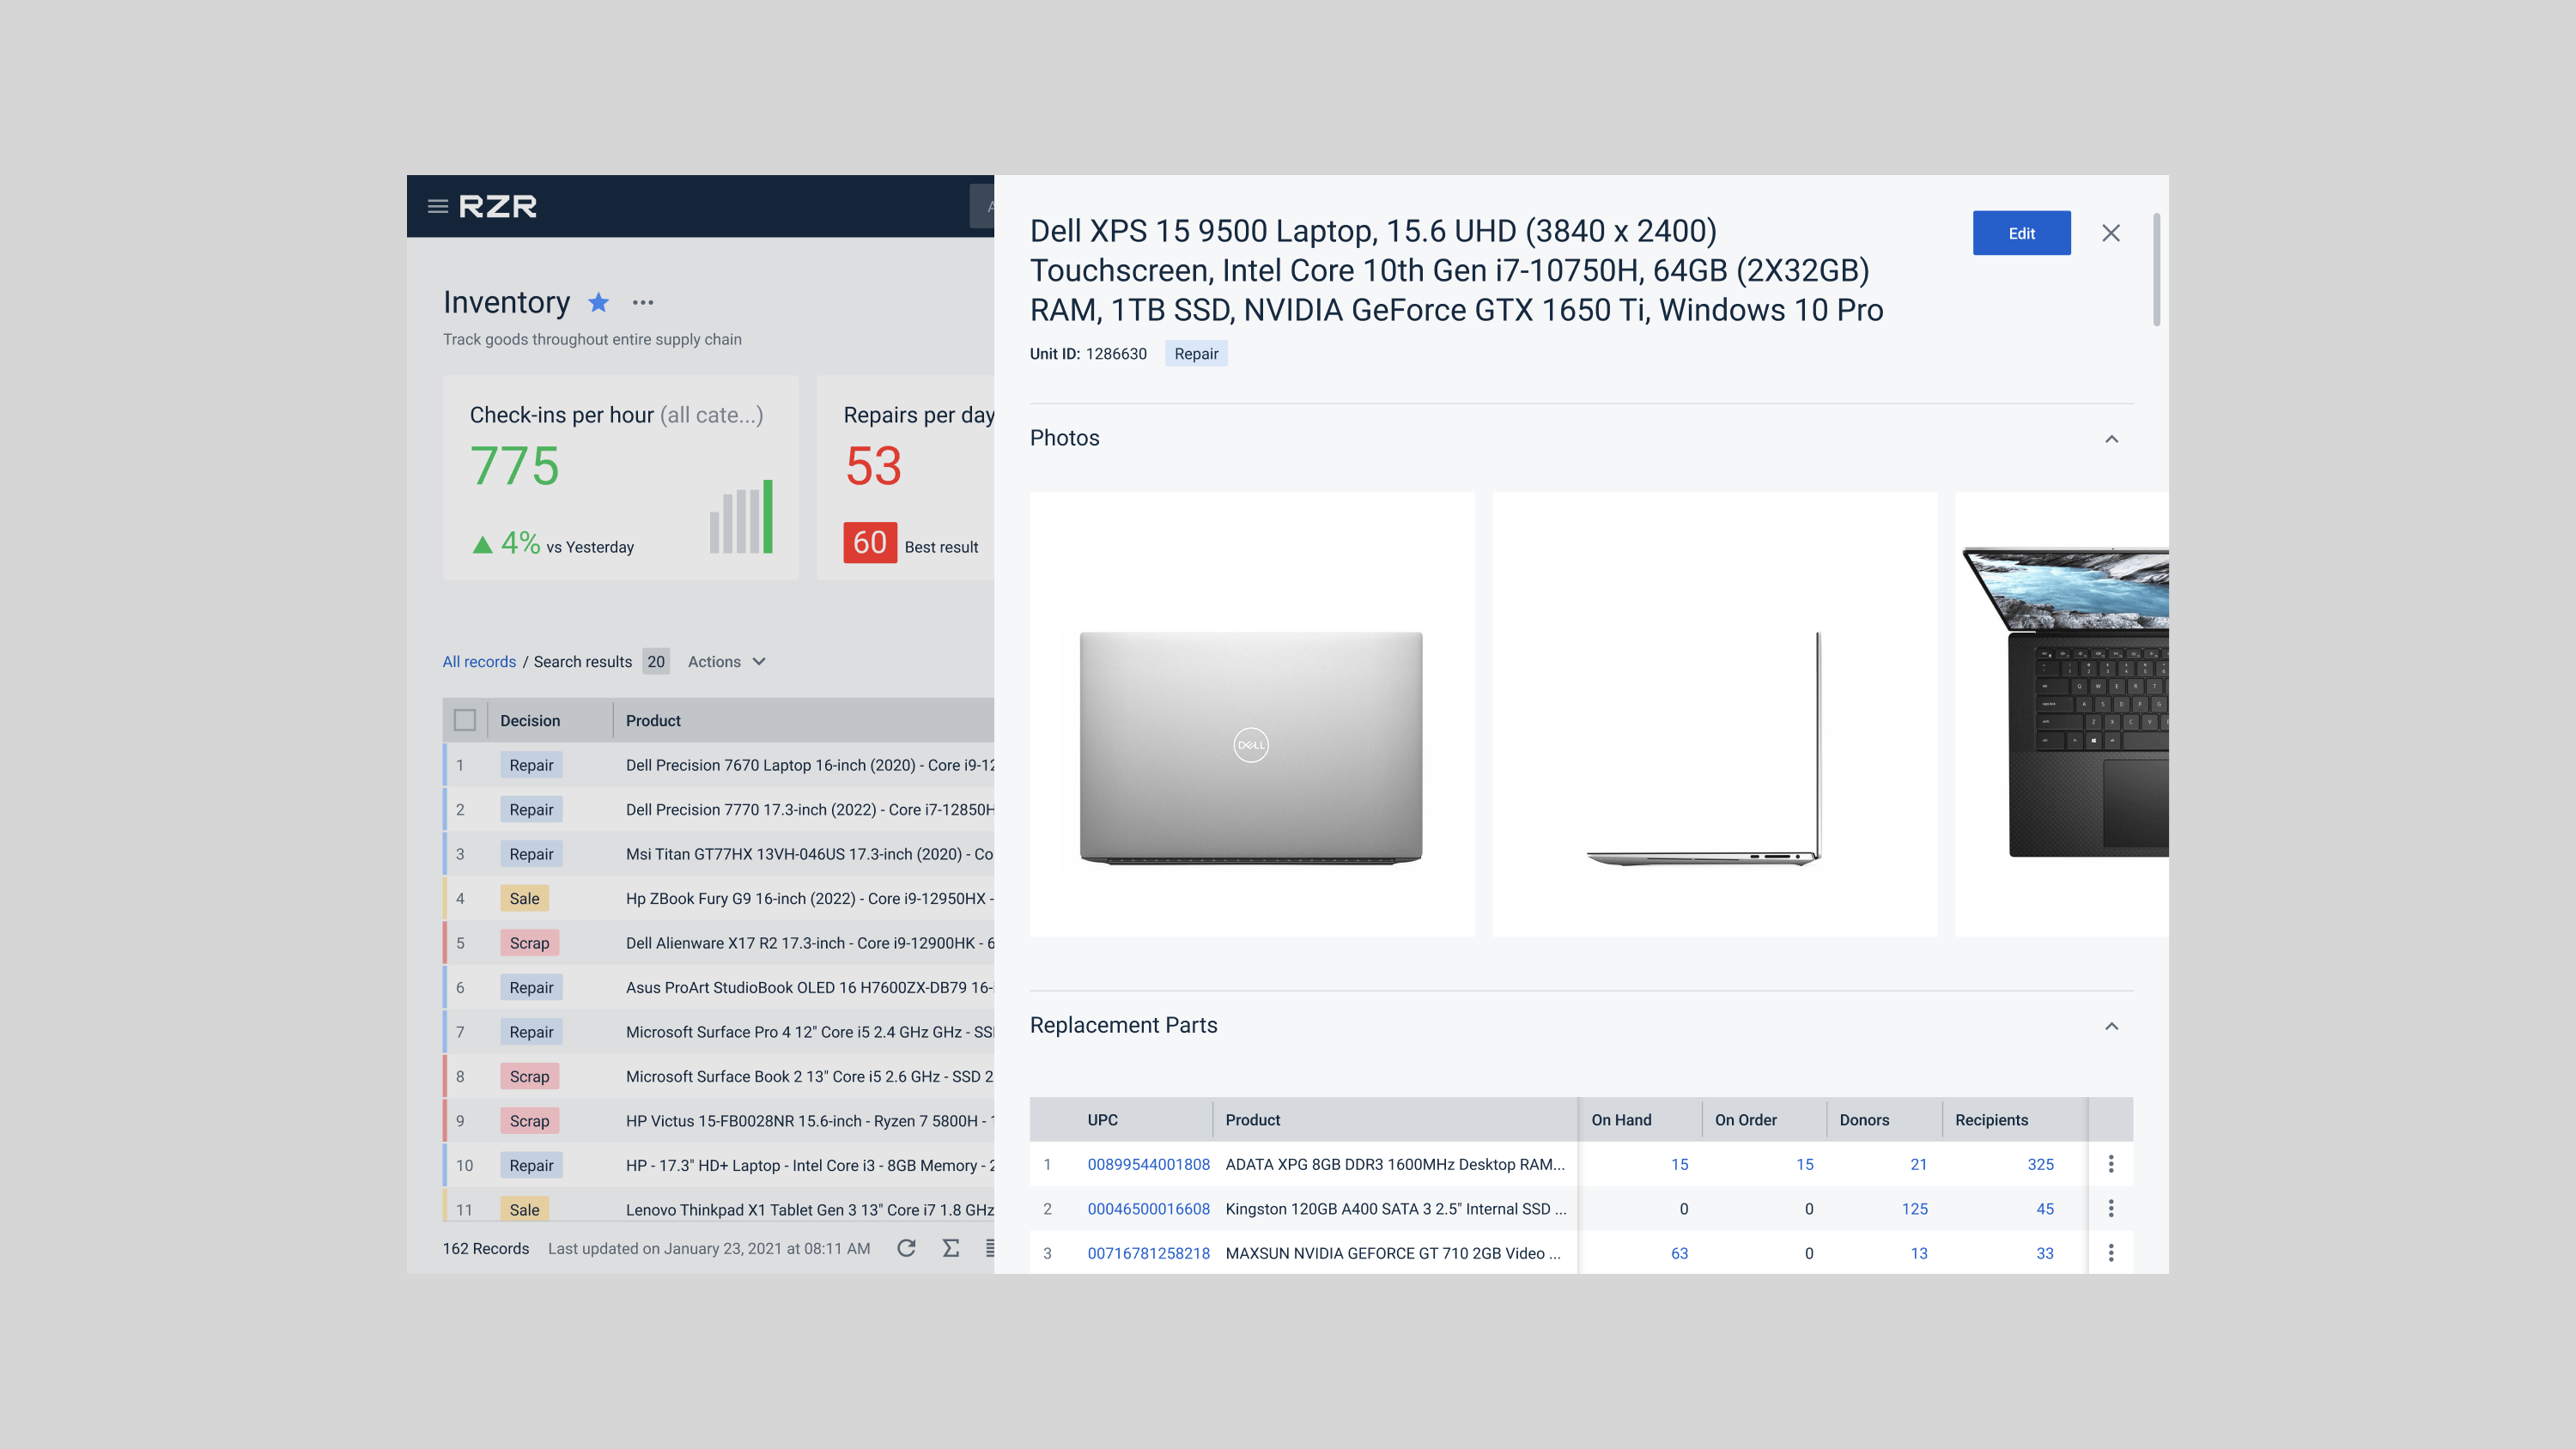The width and height of the screenshot is (2576, 1449).
Task: Open row menu for MAXSUN GT 710
Action: (2111, 1253)
